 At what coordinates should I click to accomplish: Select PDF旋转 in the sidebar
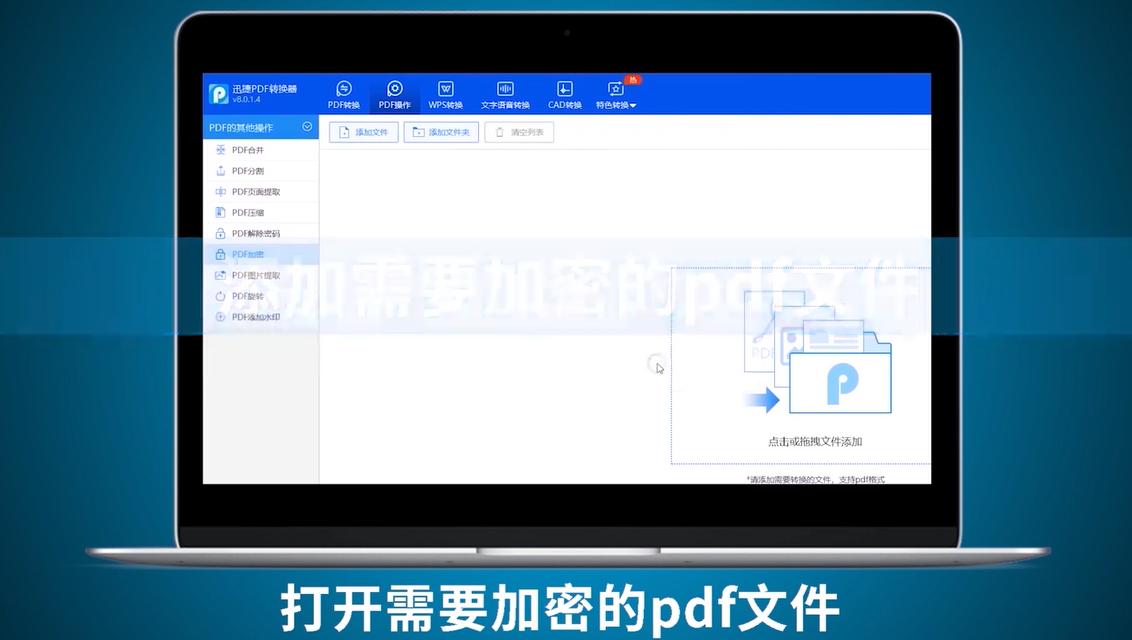click(x=261, y=297)
